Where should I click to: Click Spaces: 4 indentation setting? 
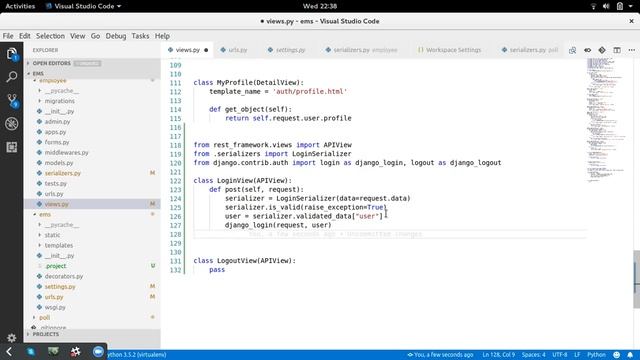point(533,355)
